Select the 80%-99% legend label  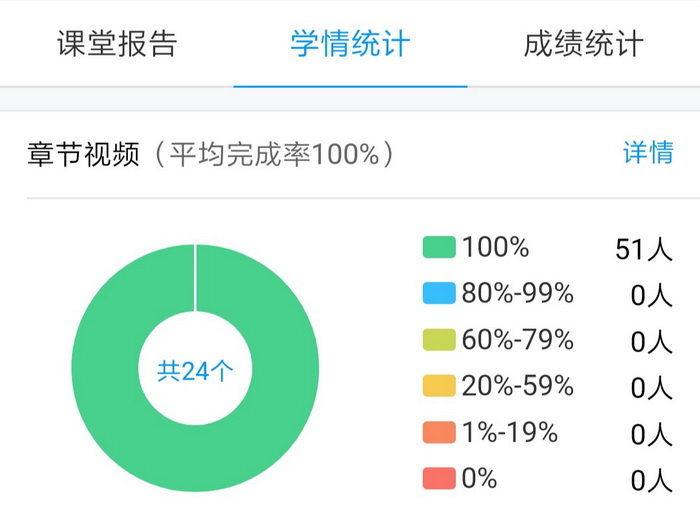(518, 293)
